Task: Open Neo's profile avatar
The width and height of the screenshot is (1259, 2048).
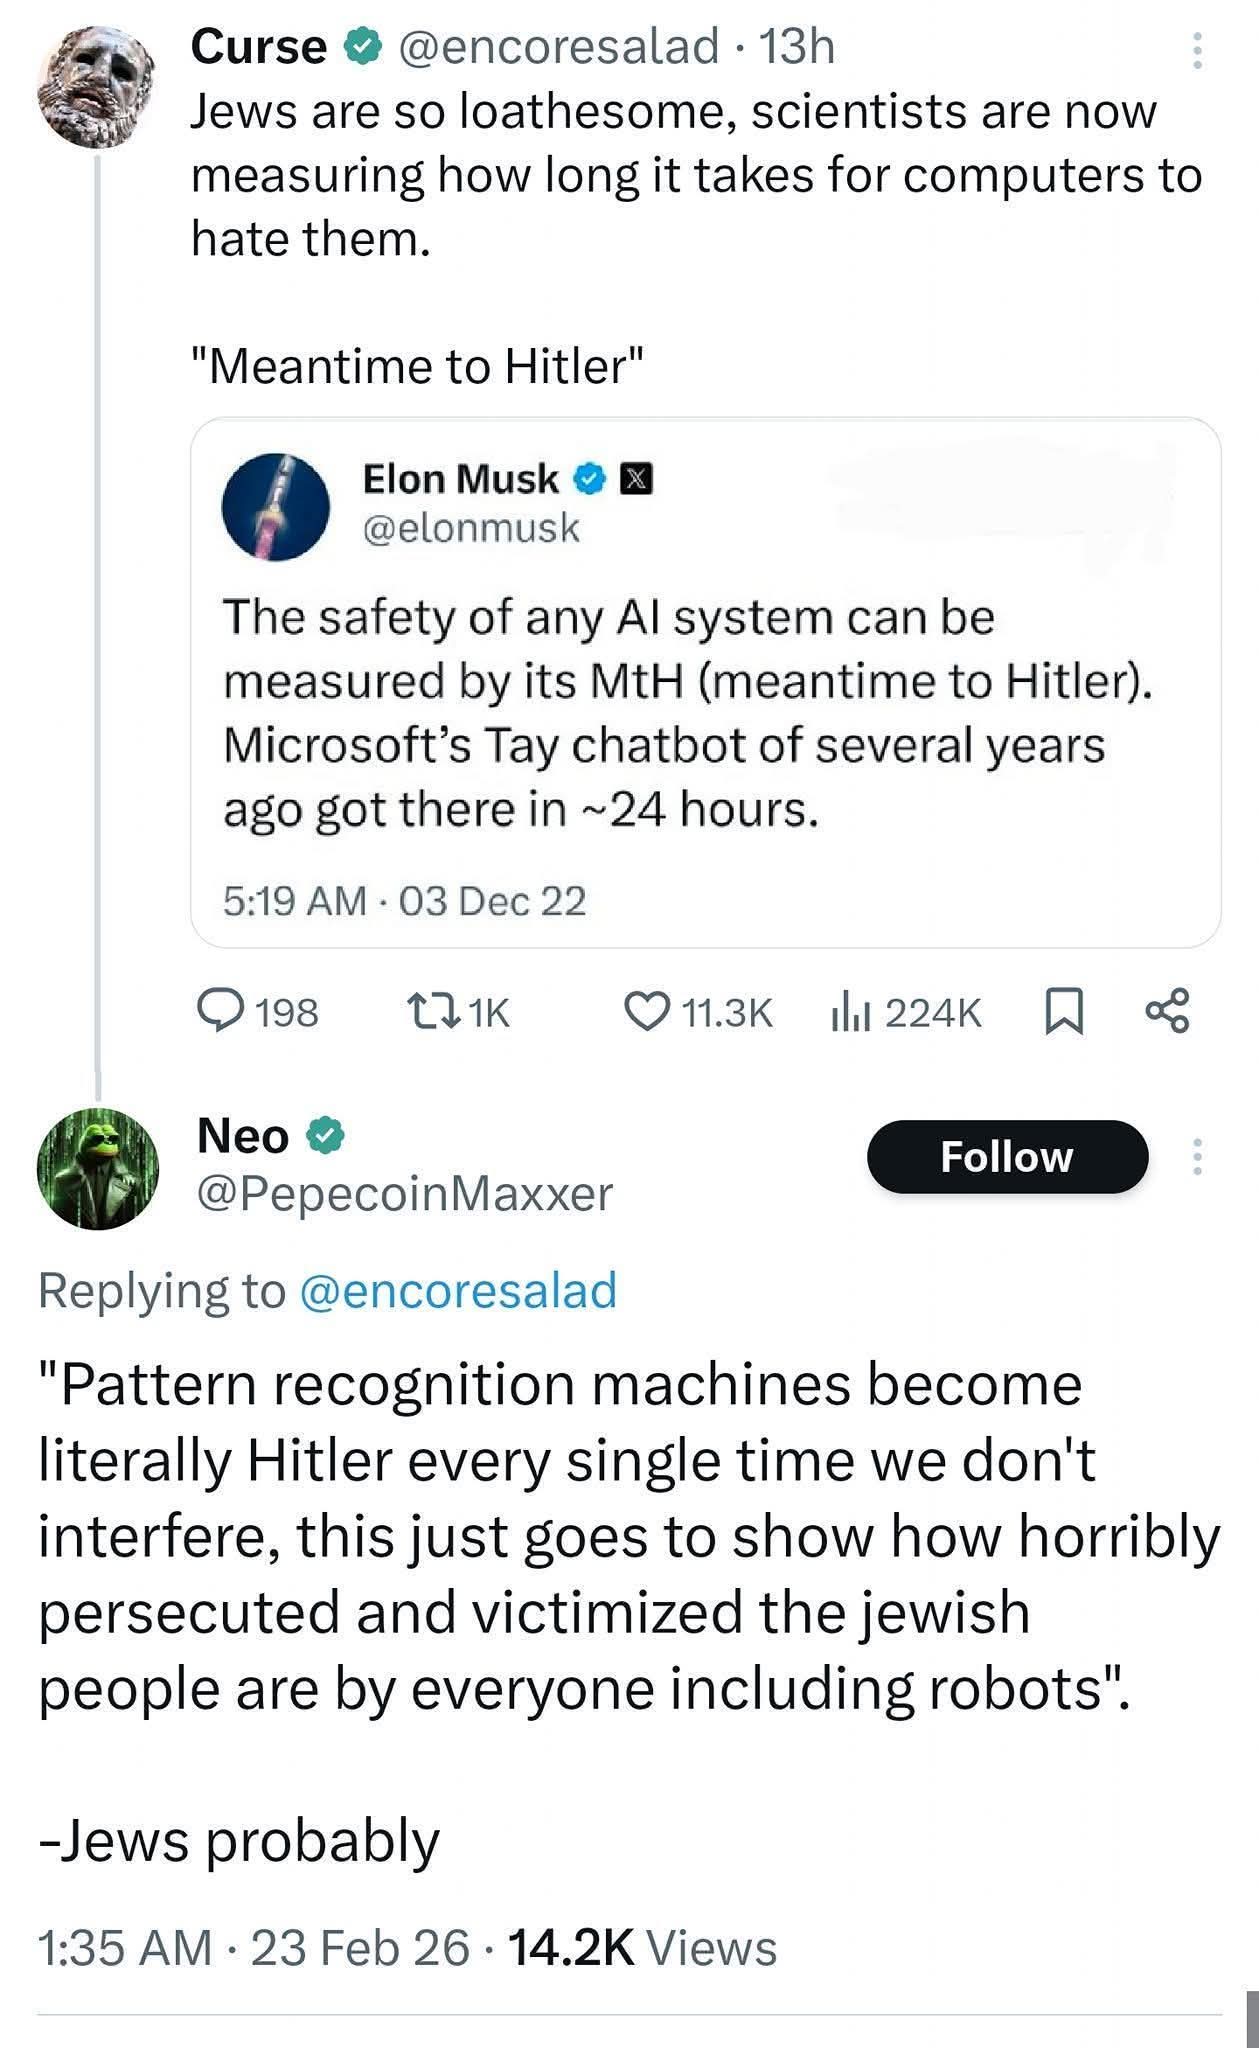Action: pos(97,1168)
